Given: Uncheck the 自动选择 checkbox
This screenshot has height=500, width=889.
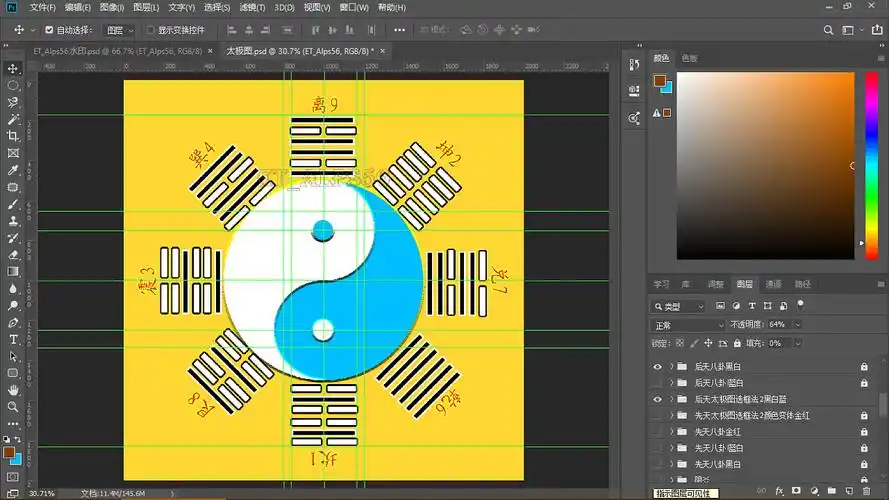Looking at the screenshot, I should coord(49,30).
